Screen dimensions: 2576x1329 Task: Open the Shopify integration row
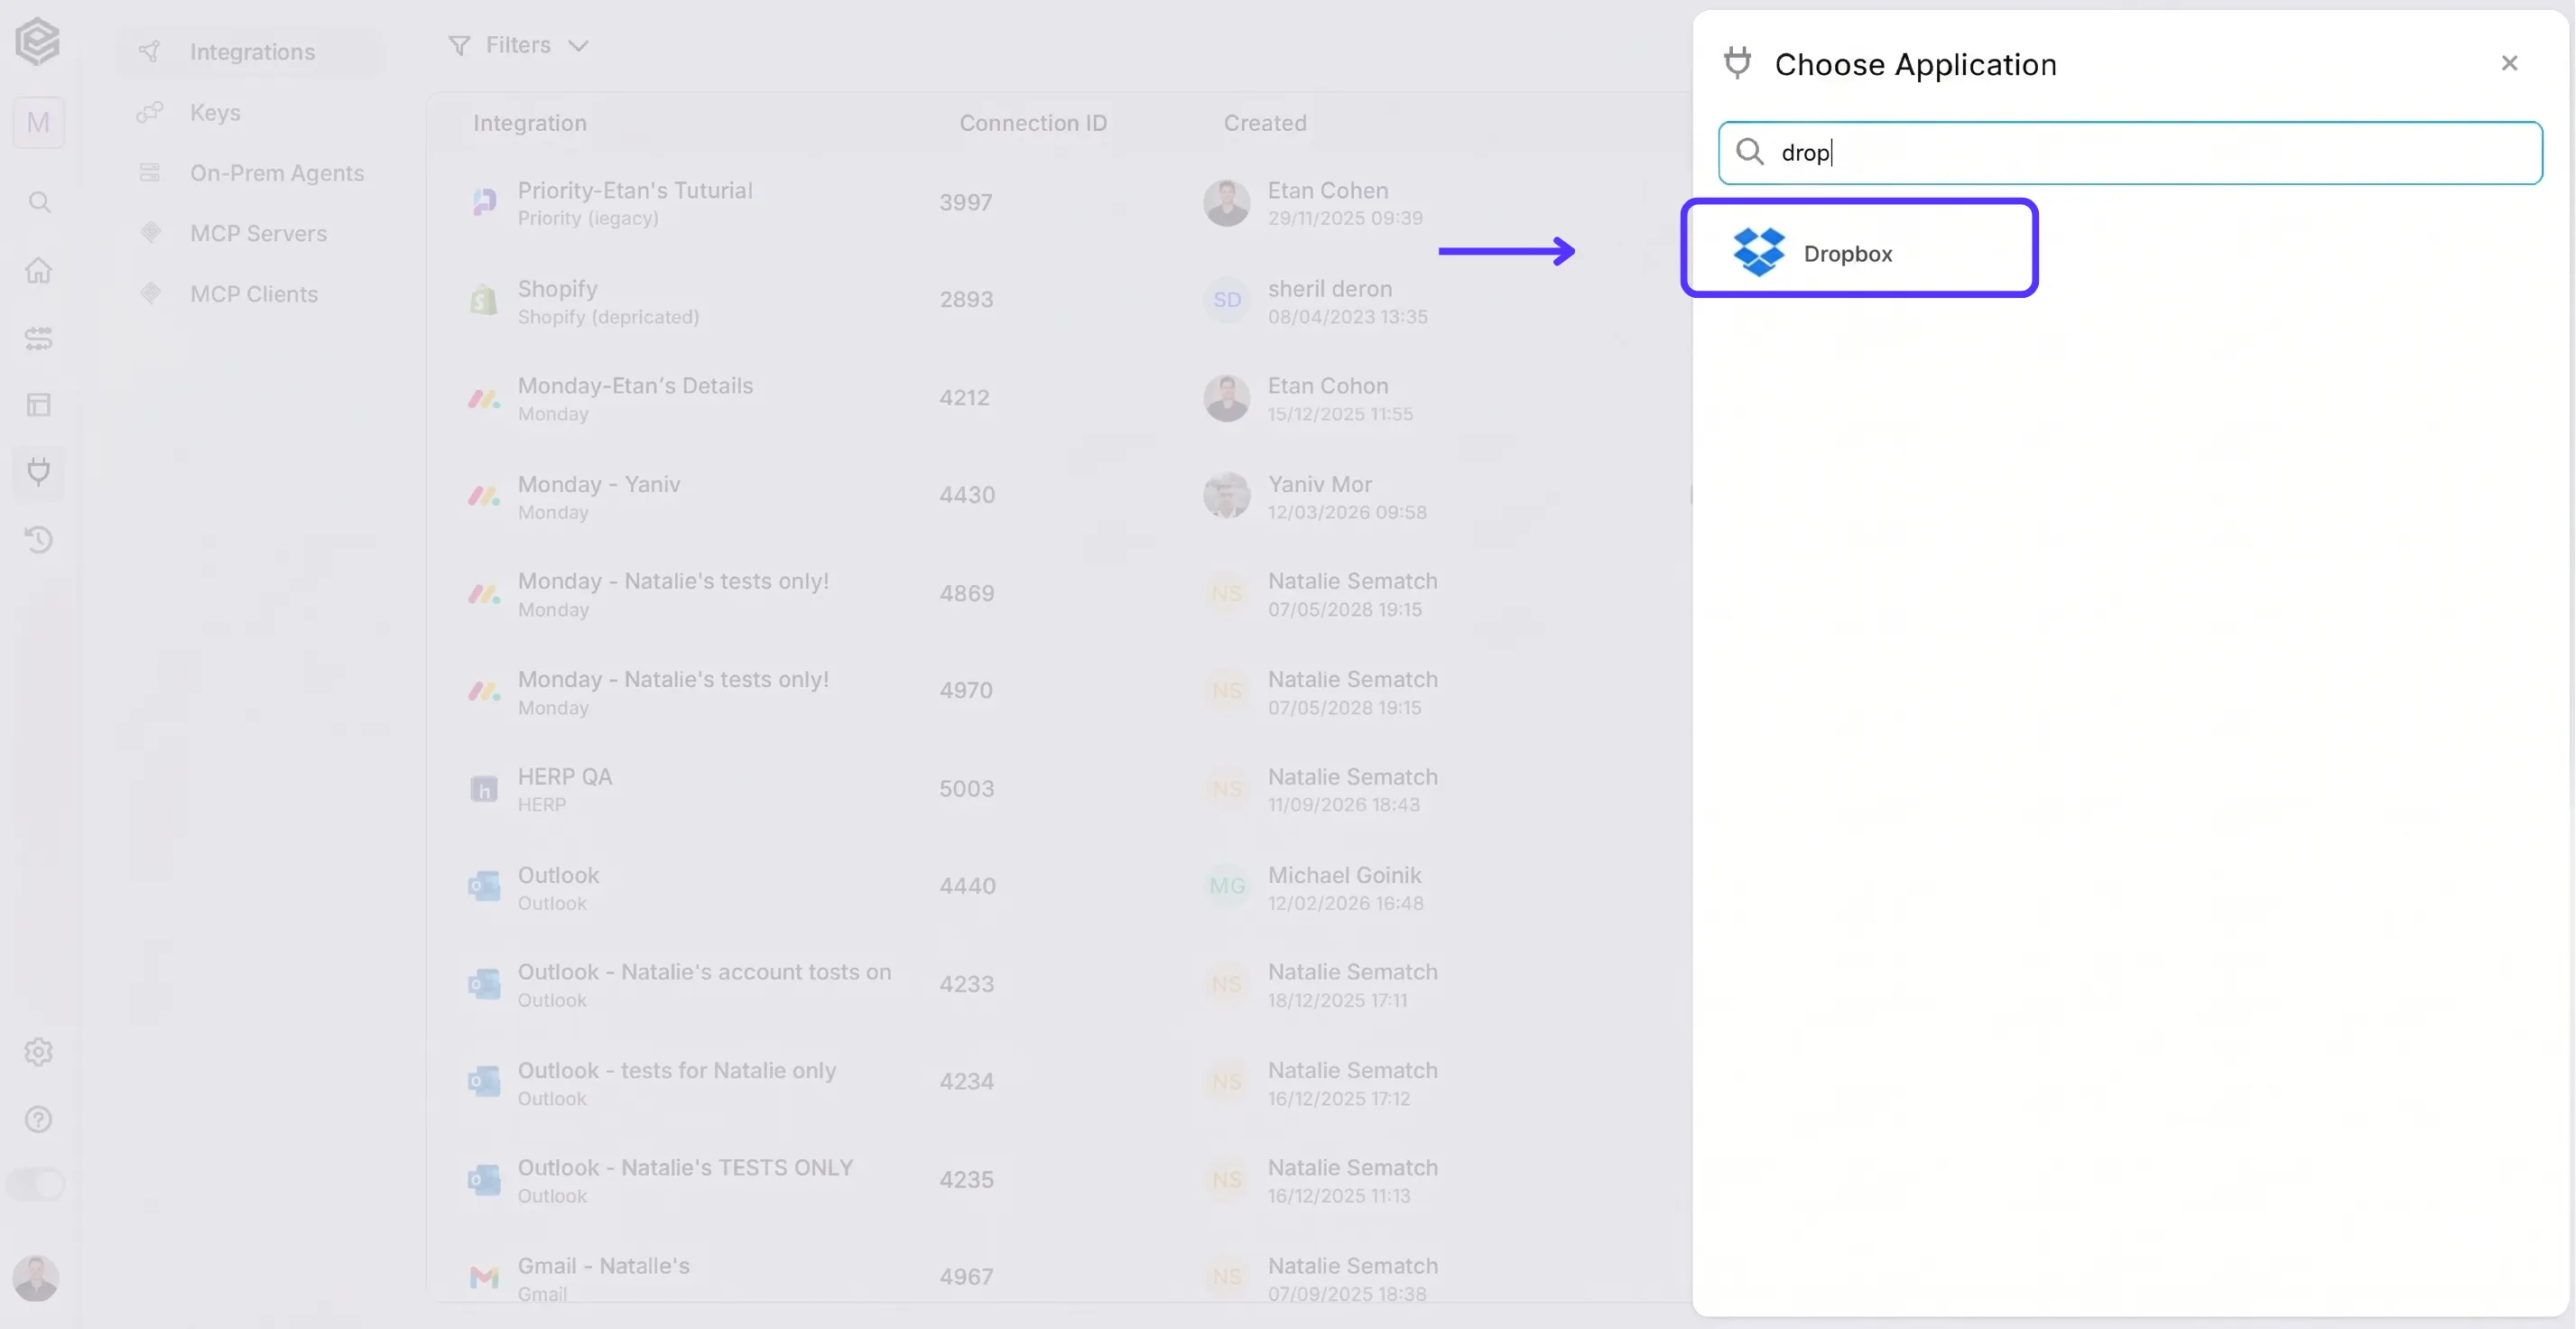(1060, 301)
